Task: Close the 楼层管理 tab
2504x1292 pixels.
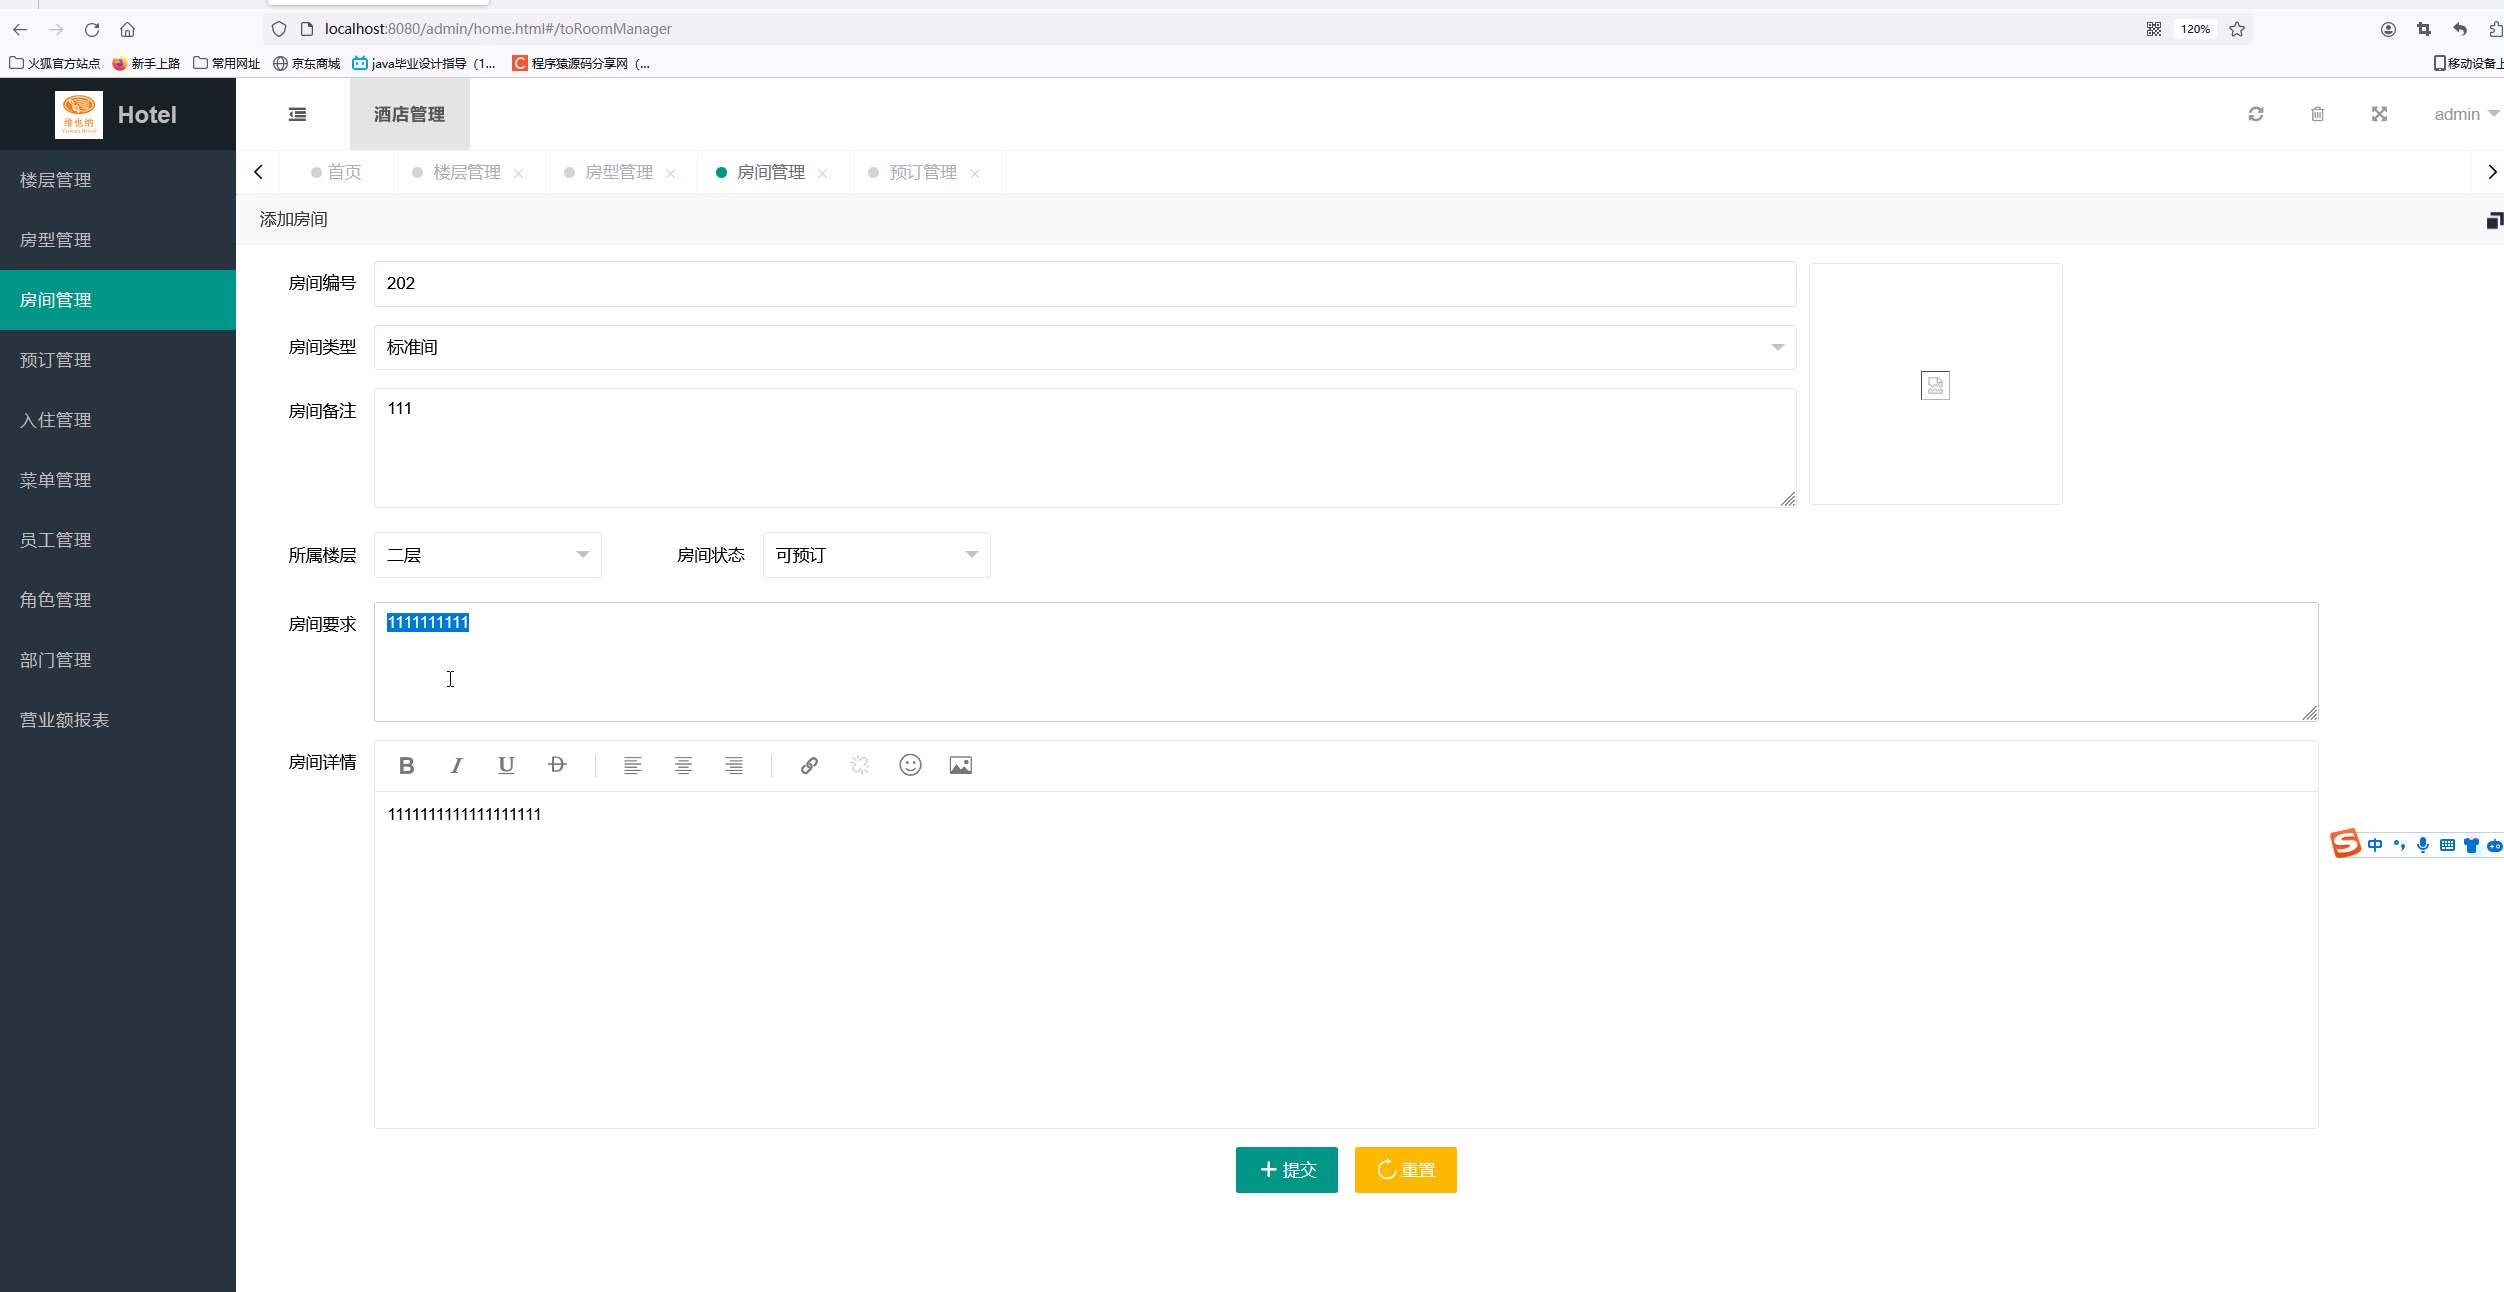Action: point(518,173)
